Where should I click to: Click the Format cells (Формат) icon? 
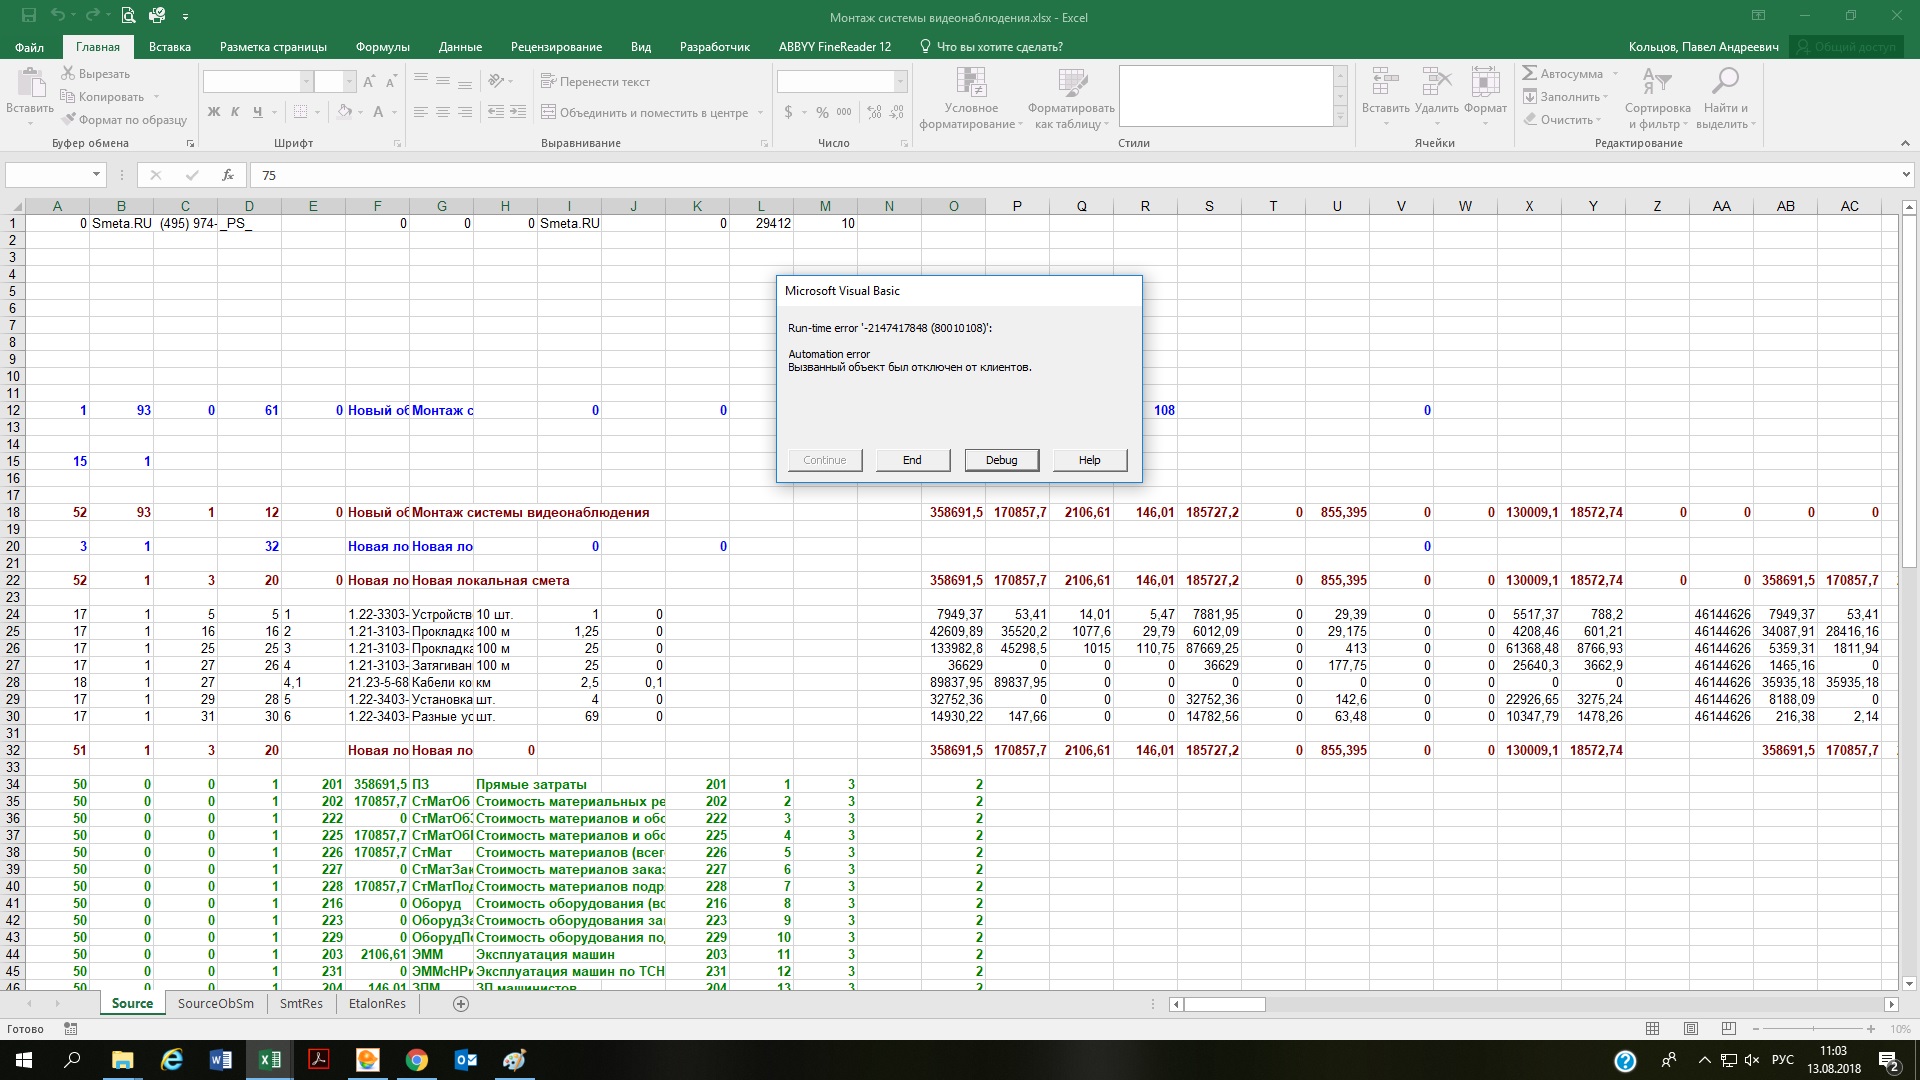1485,84
